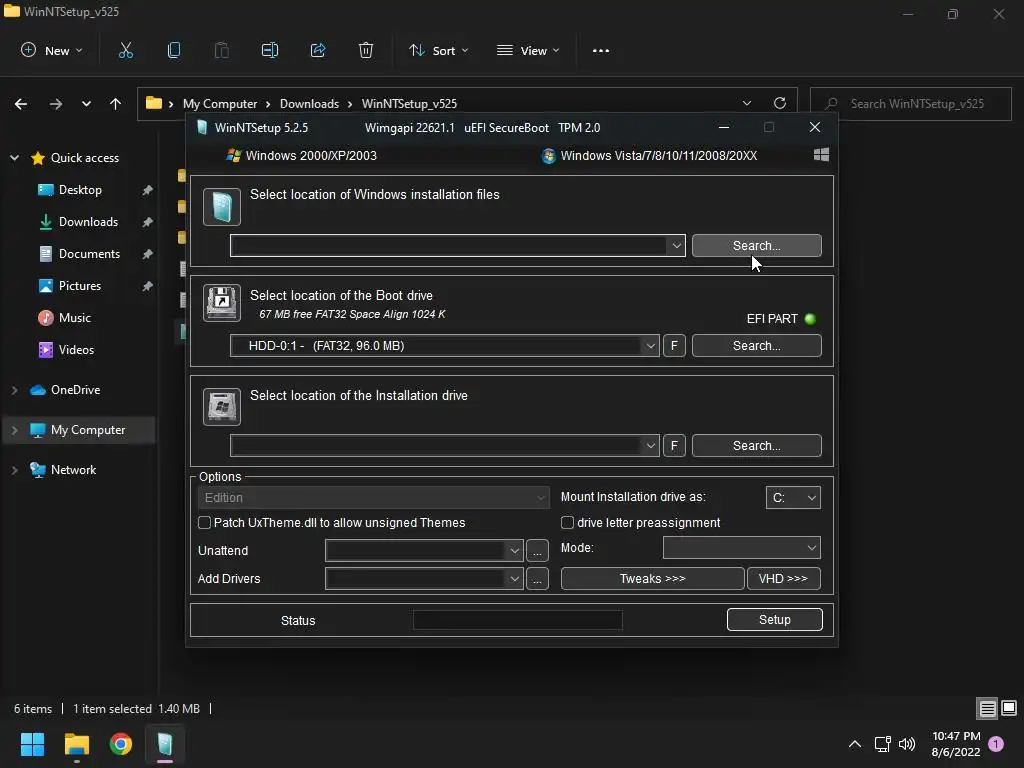
Task: Show hidden system tray icons
Action: tap(854, 744)
